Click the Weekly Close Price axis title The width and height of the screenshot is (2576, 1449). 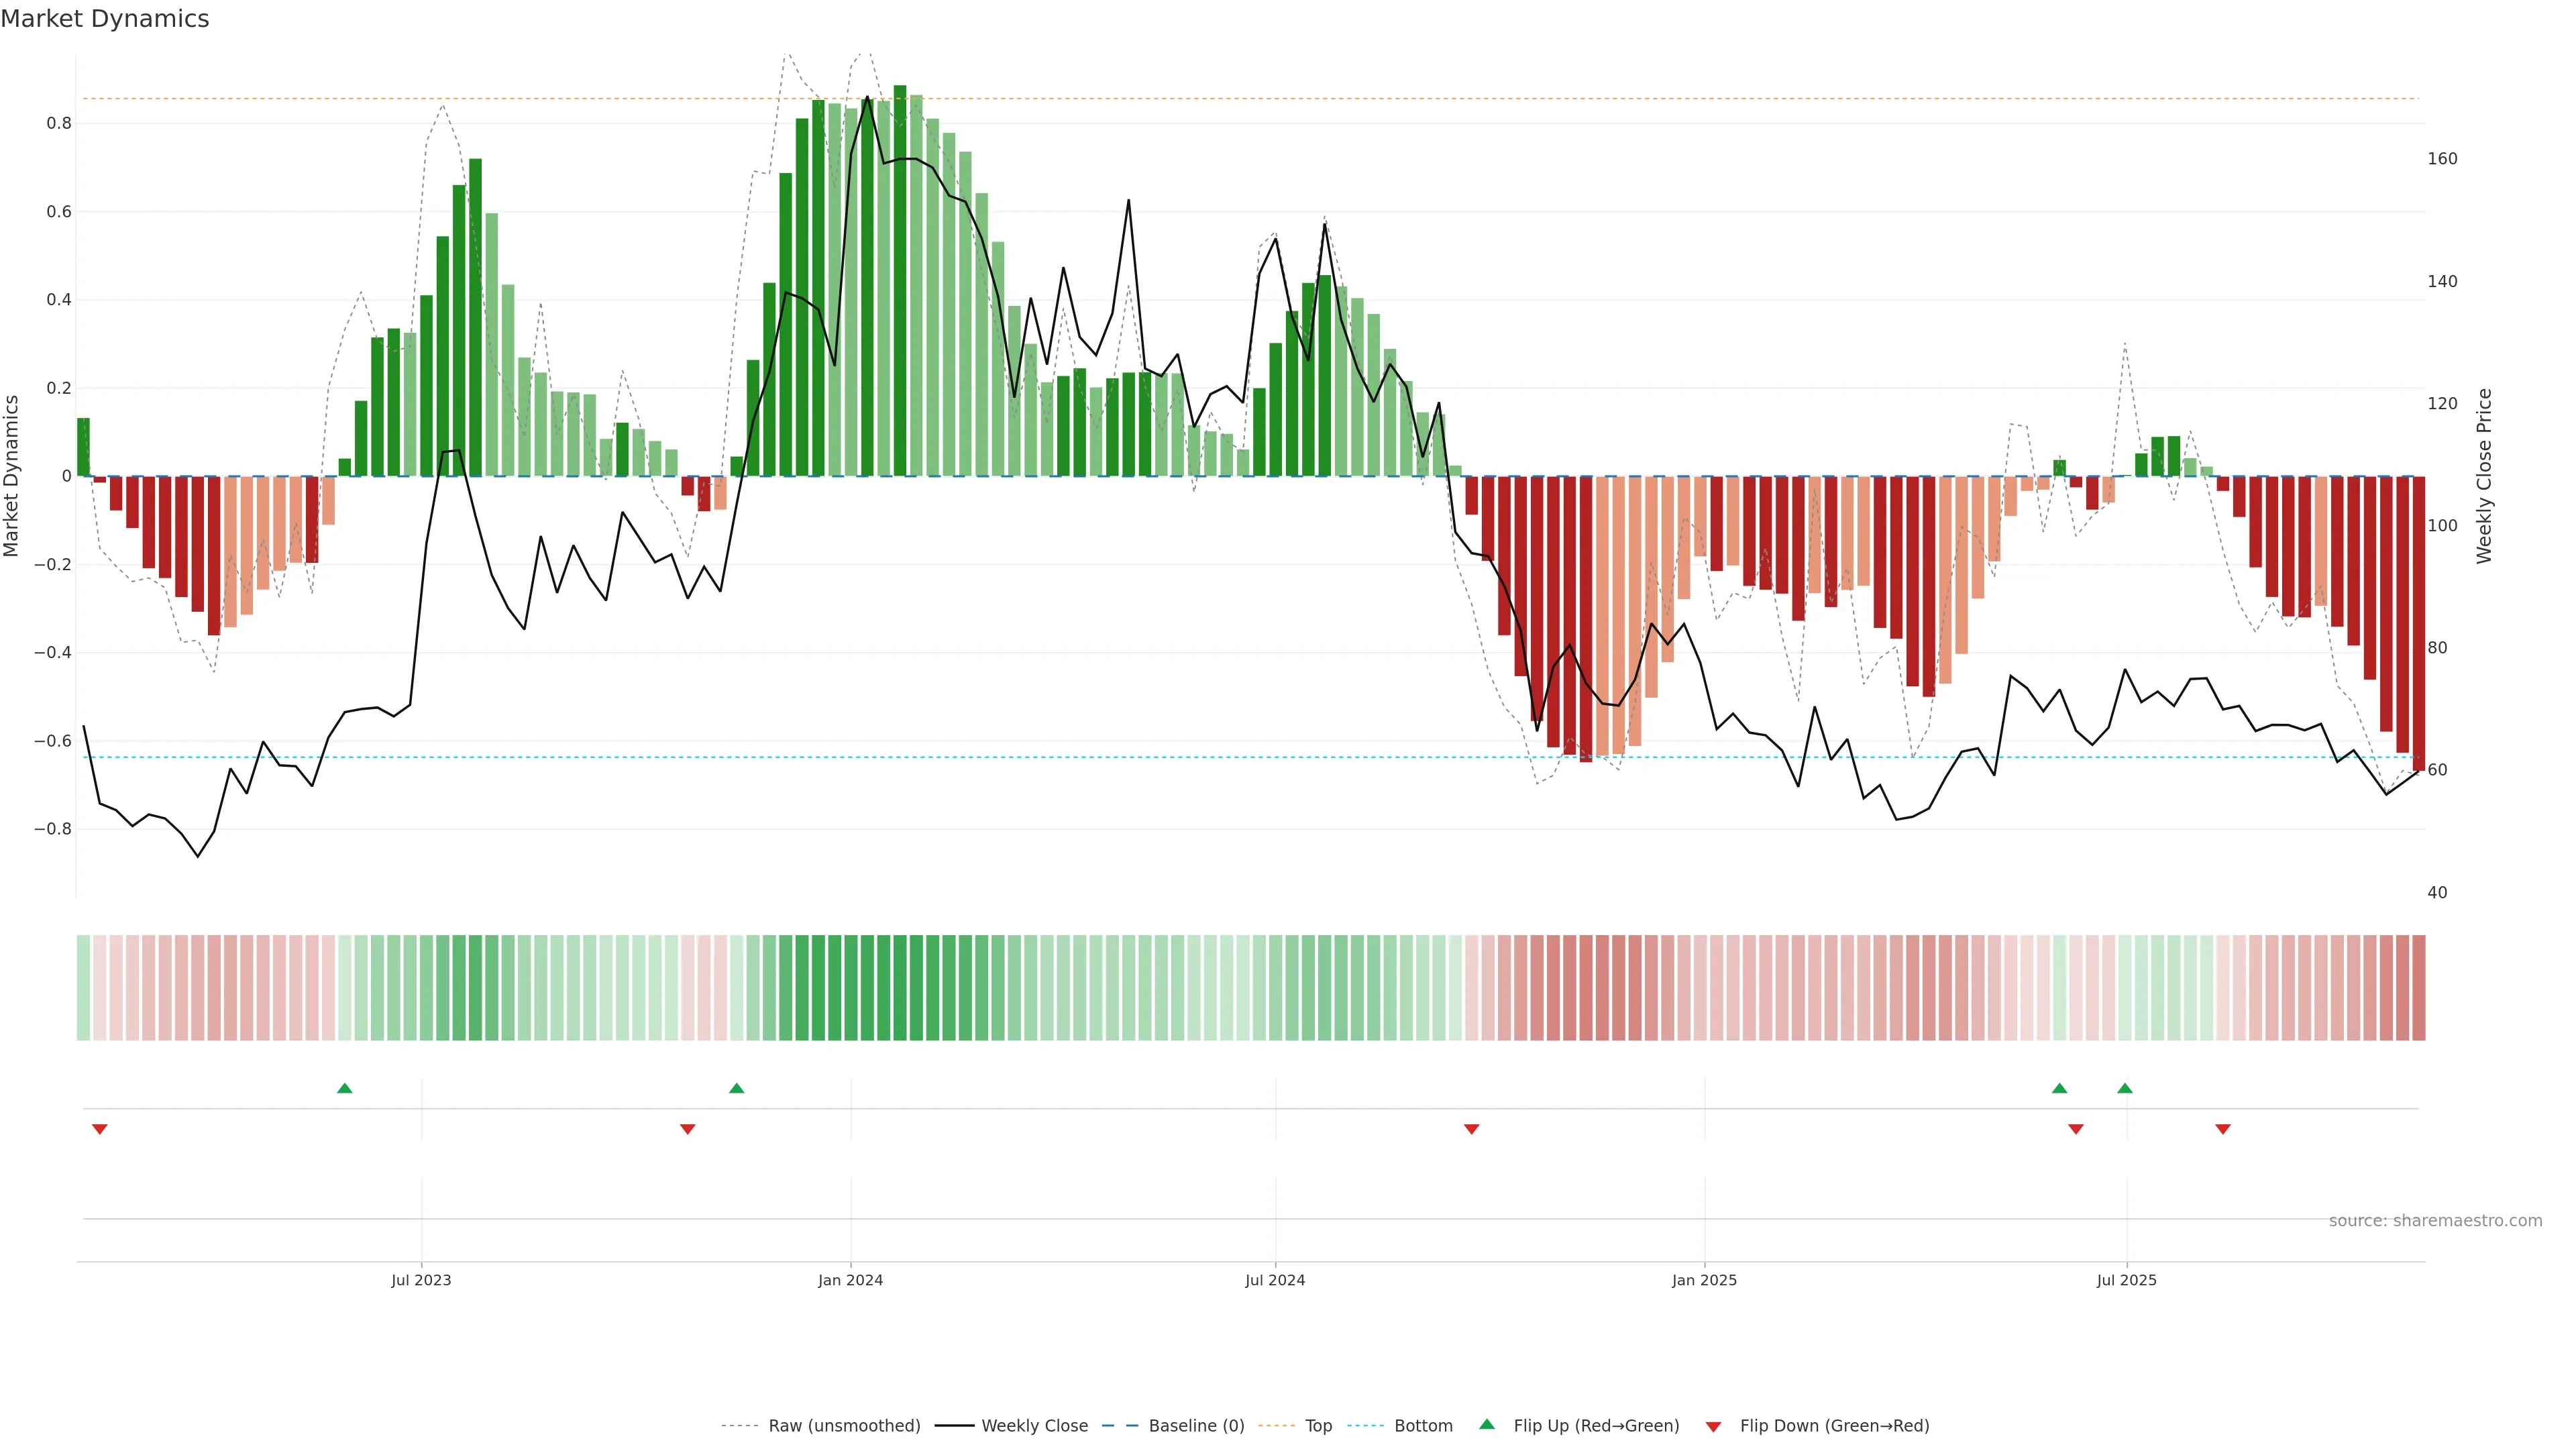click(2485, 476)
